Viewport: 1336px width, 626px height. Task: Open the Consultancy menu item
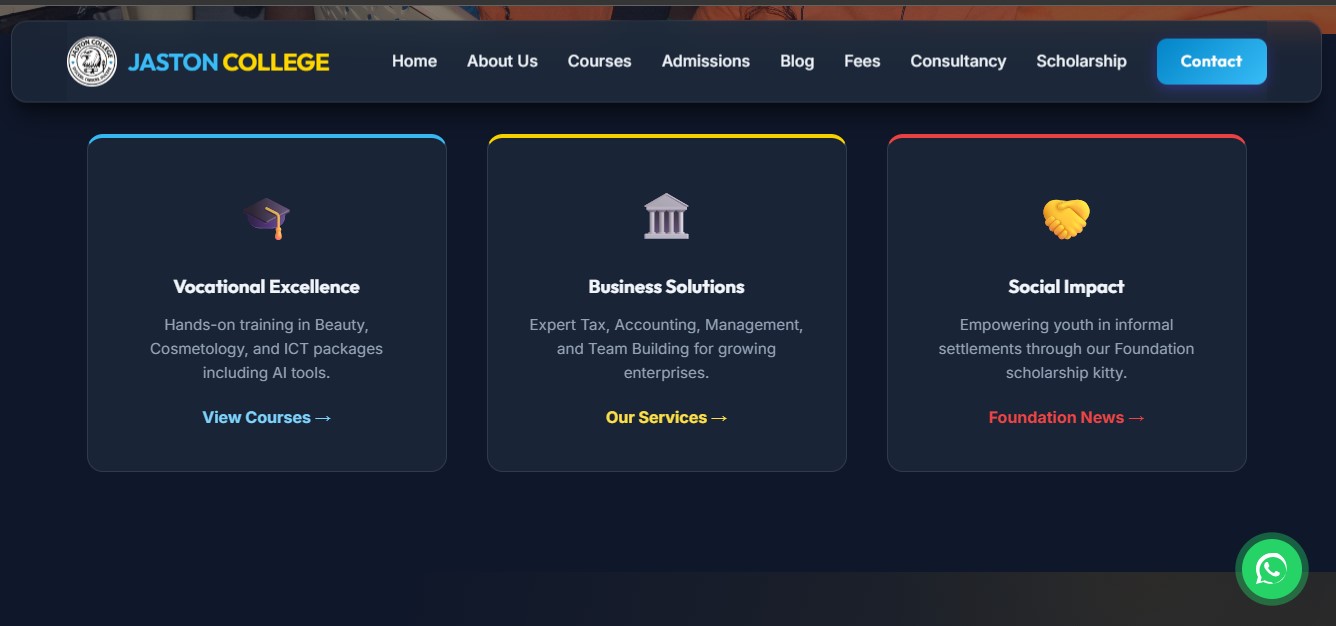pyautogui.click(x=957, y=61)
